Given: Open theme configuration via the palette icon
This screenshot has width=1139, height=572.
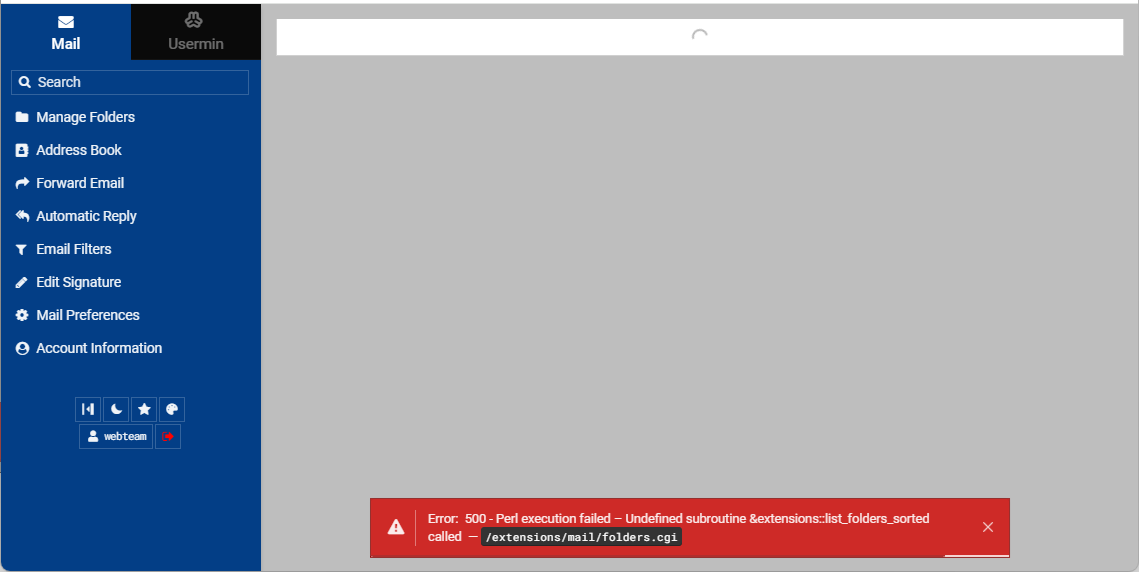Looking at the screenshot, I should point(171,409).
